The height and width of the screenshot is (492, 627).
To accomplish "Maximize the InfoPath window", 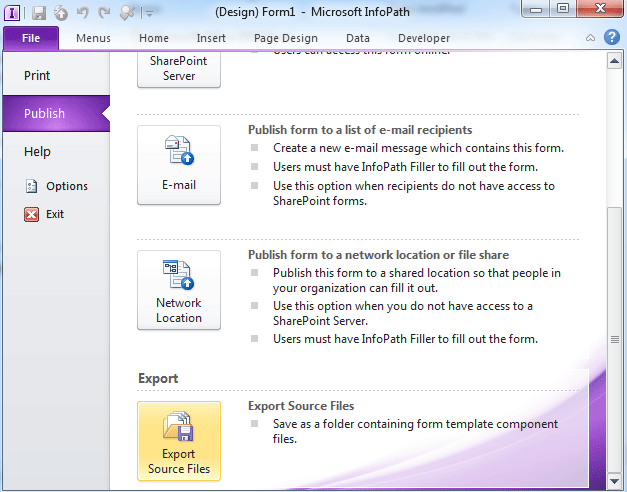I will click(x=563, y=9).
